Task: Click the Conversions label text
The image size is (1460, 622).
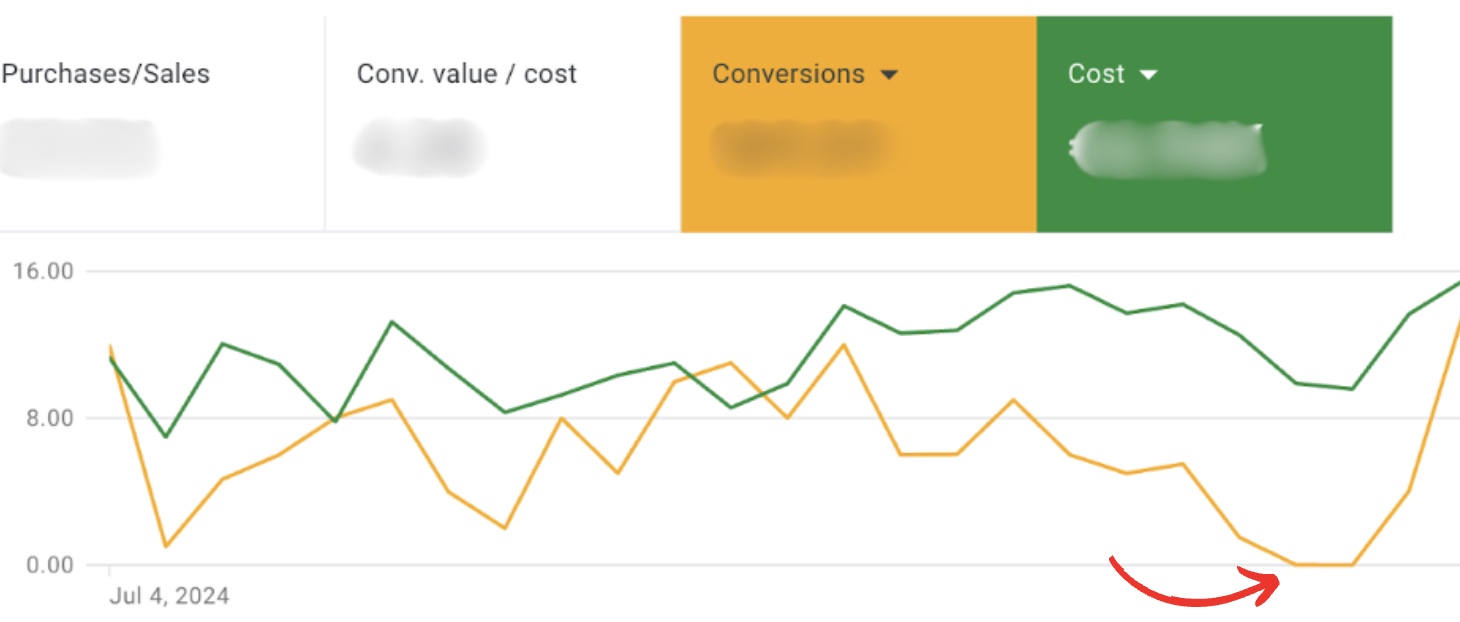Action: 788,74
